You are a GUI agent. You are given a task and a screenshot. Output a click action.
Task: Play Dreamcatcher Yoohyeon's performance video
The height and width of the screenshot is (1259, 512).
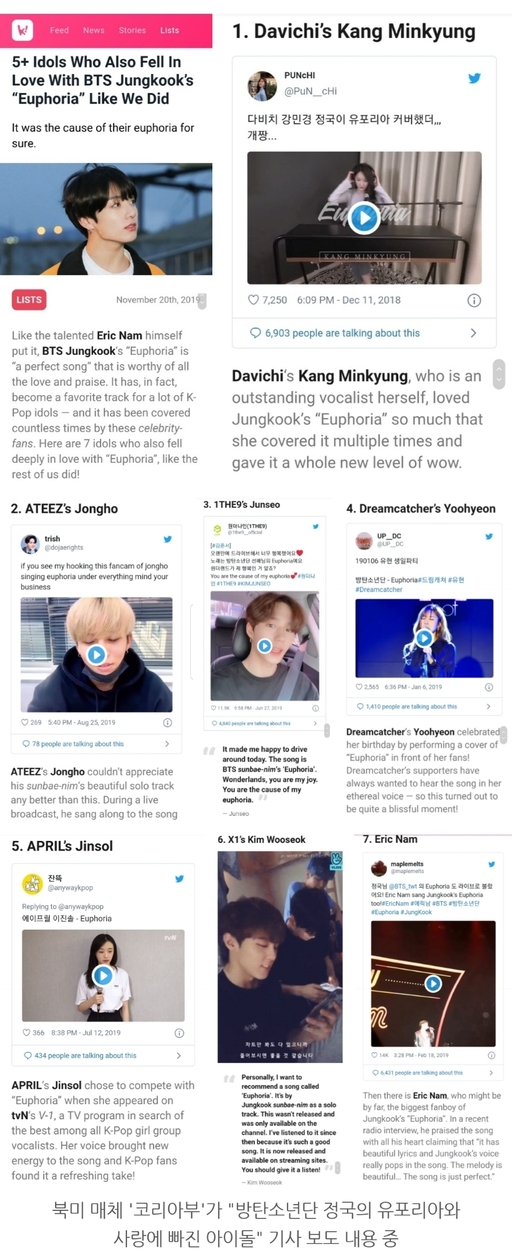pyautogui.click(x=424, y=638)
